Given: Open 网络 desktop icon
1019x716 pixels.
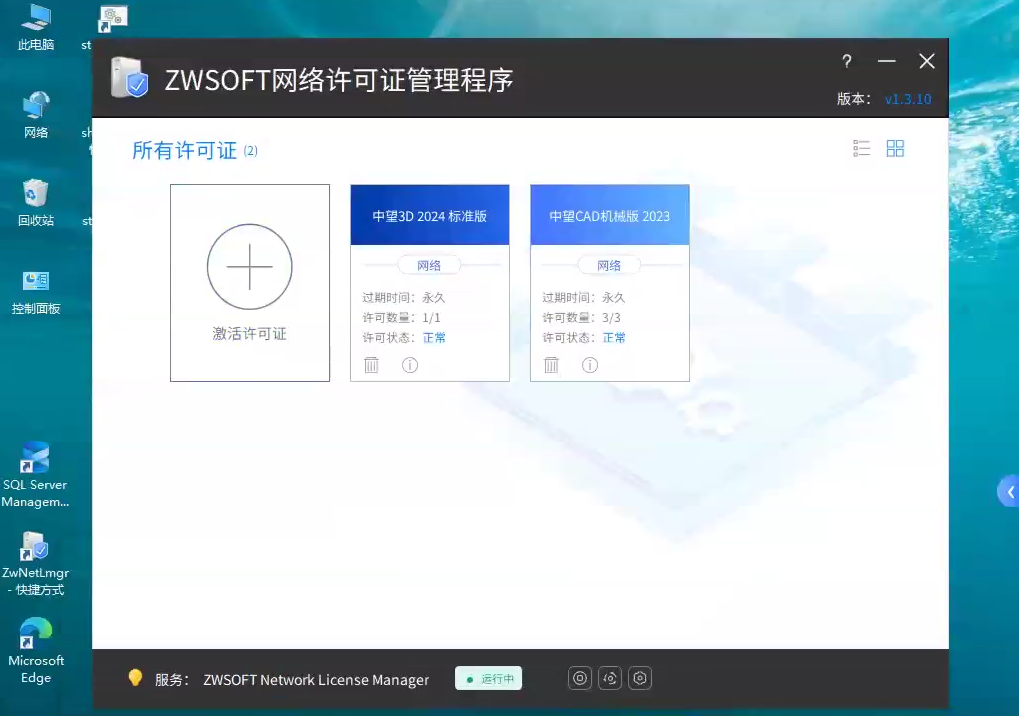Looking at the screenshot, I should click(36, 115).
